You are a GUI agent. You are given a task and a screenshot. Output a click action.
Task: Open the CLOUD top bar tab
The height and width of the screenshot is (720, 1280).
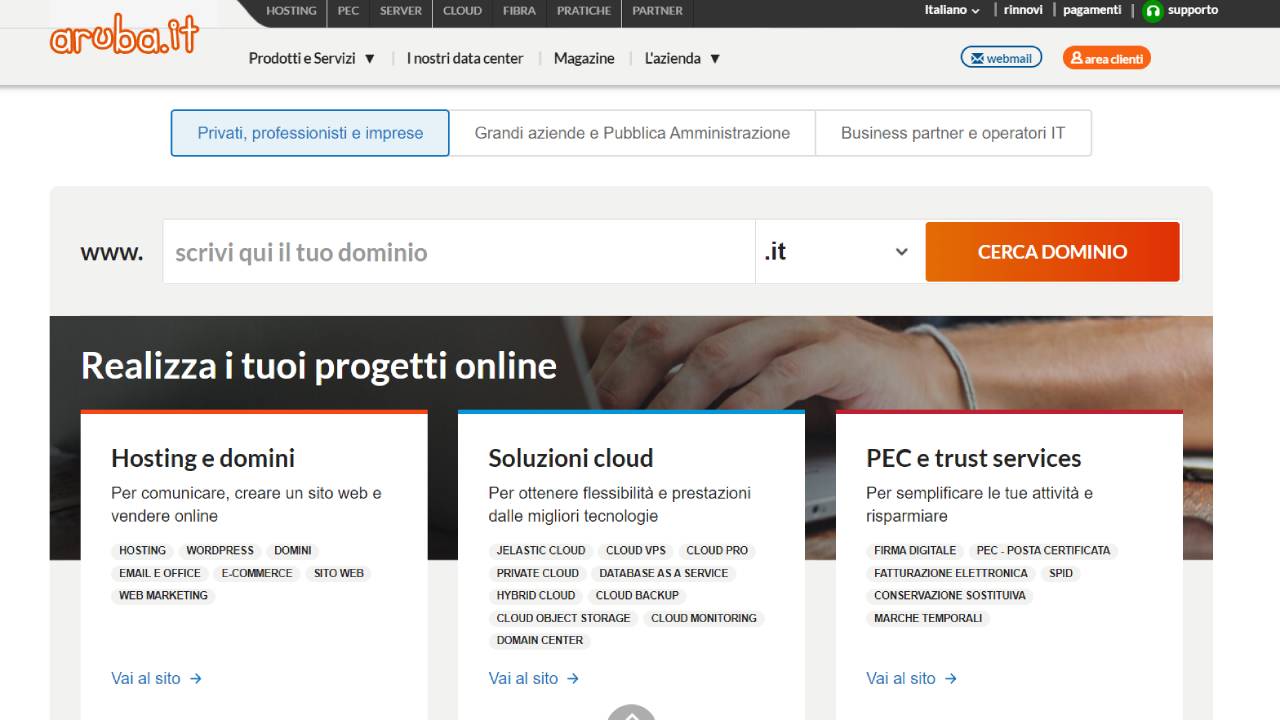[462, 11]
